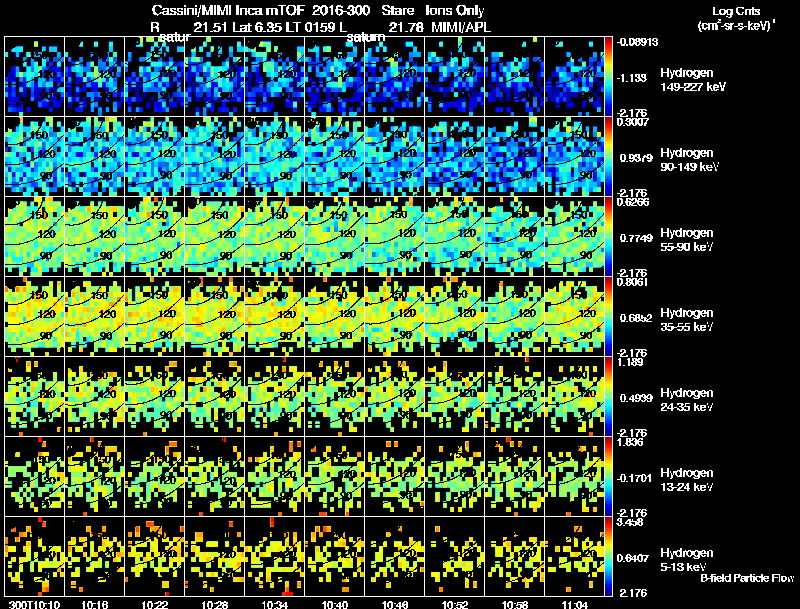This screenshot has height=609, width=800.
Task: Click the '10:40' time axis label
Action: [x=335, y=604]
